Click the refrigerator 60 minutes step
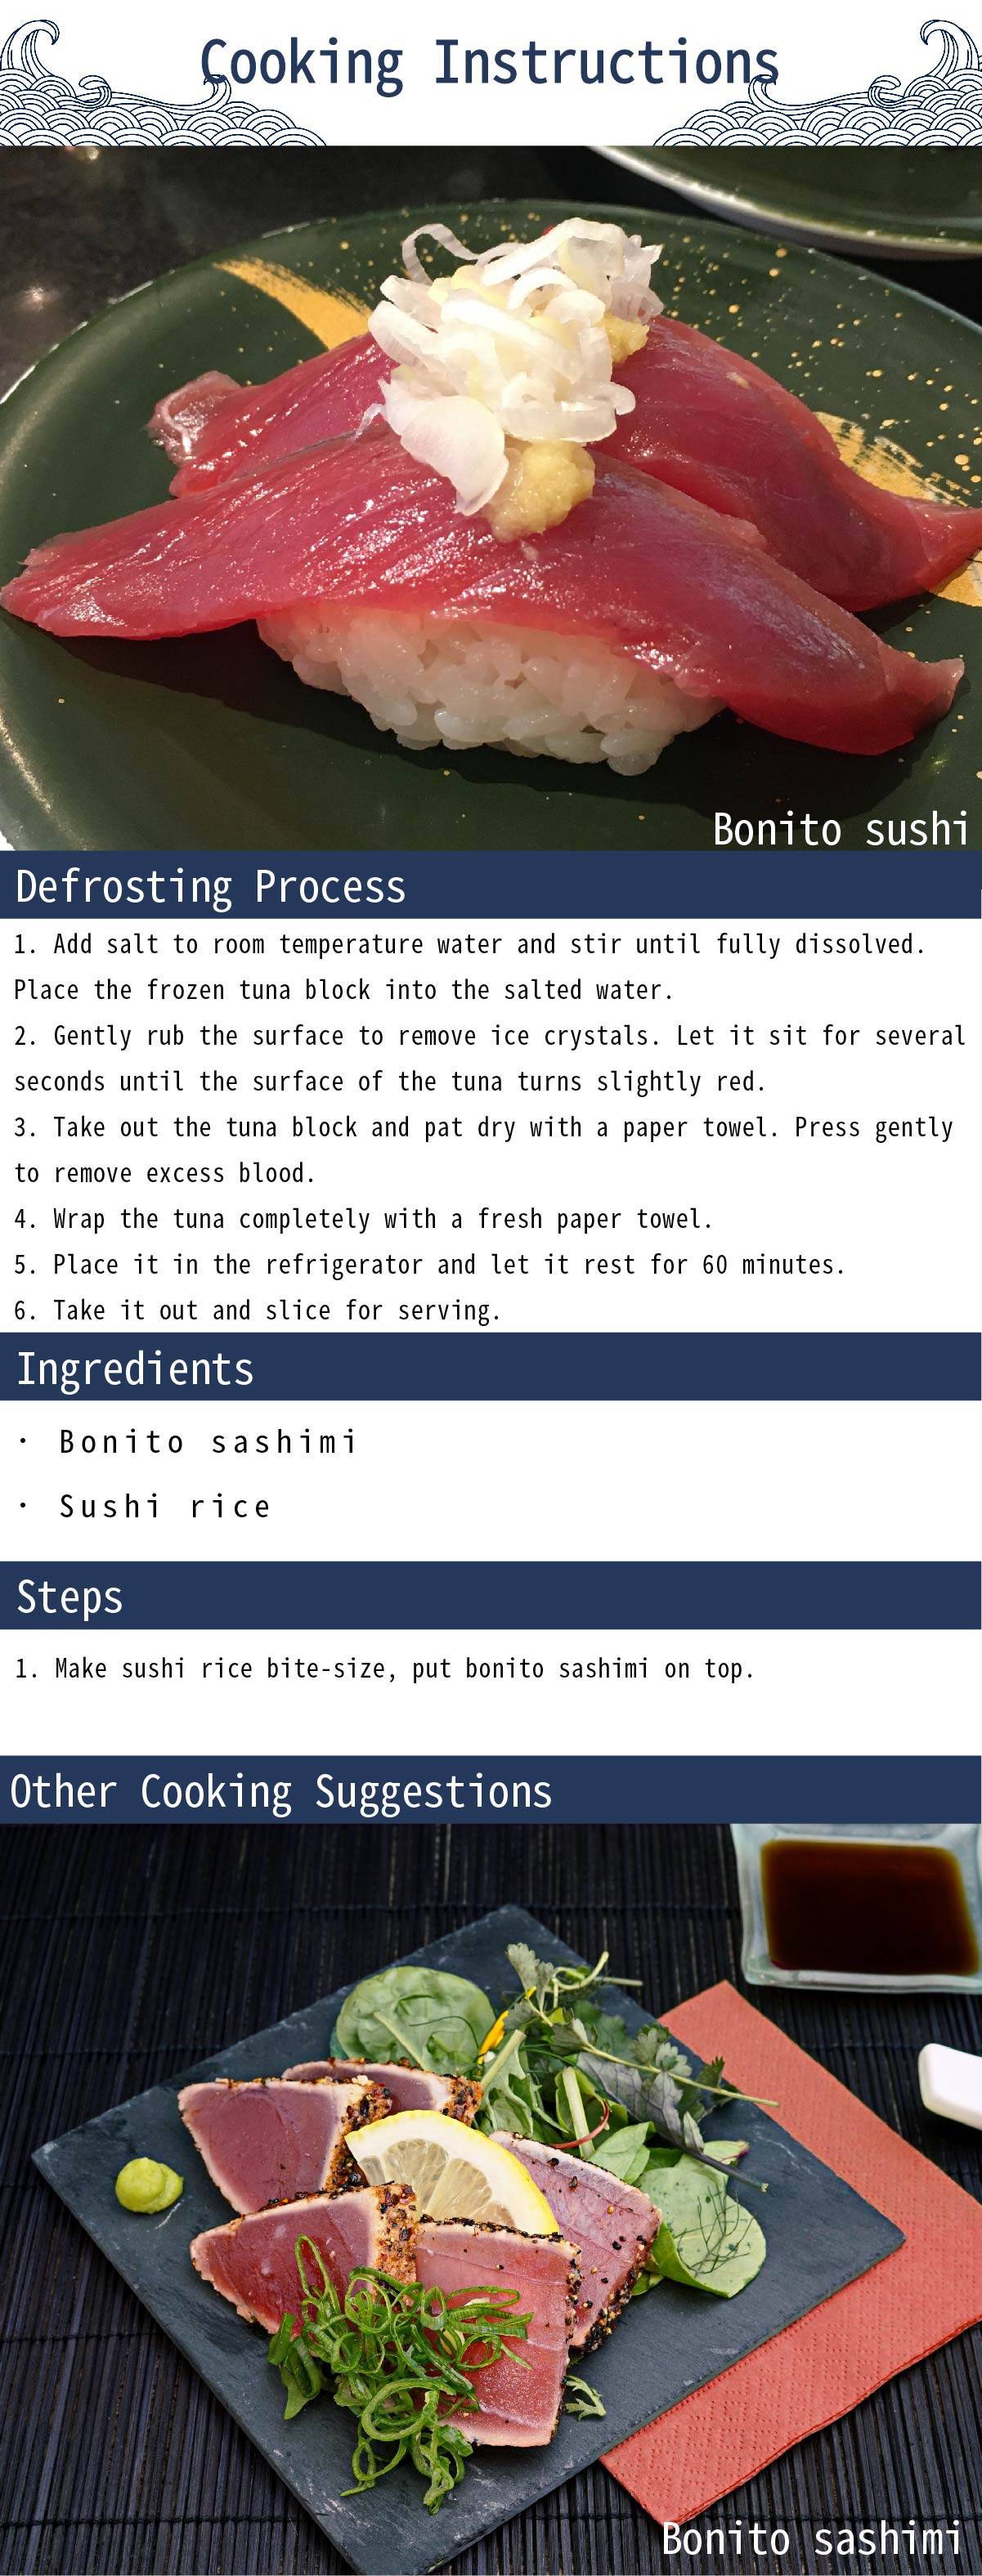The width and height of the screenshot is (982, 2576). tap(429, 1265)
